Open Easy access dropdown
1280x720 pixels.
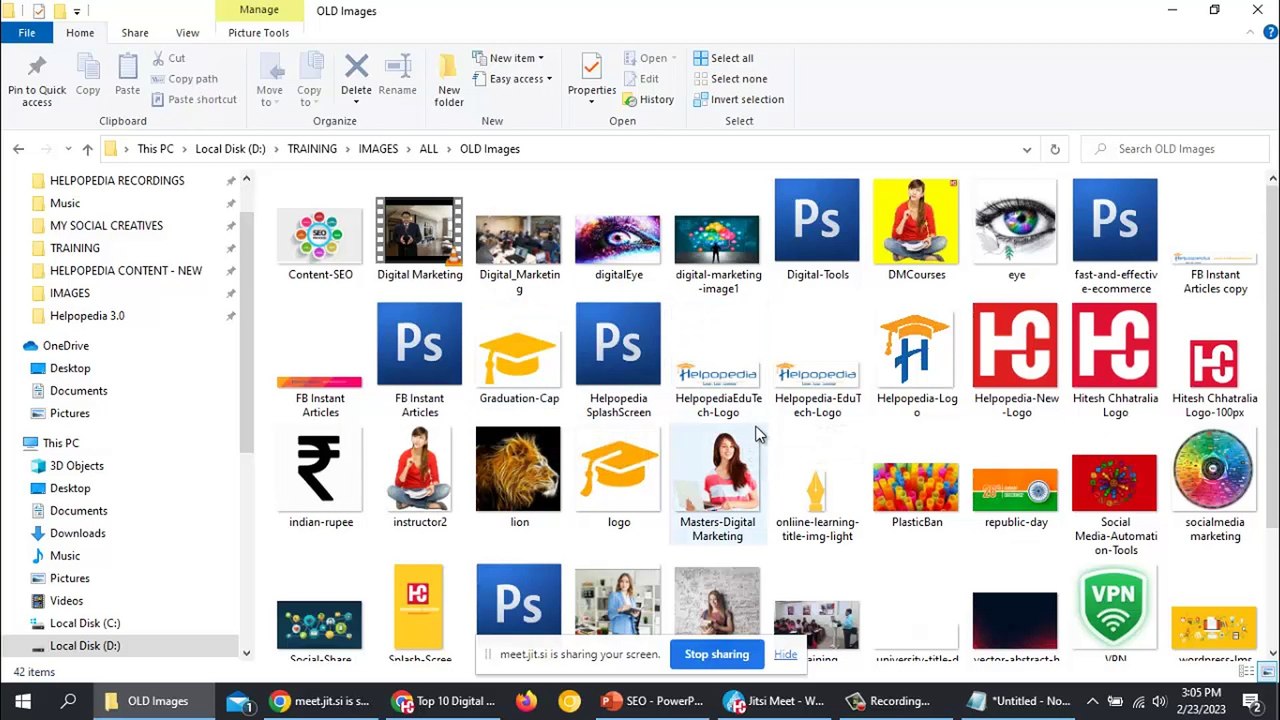512,79
